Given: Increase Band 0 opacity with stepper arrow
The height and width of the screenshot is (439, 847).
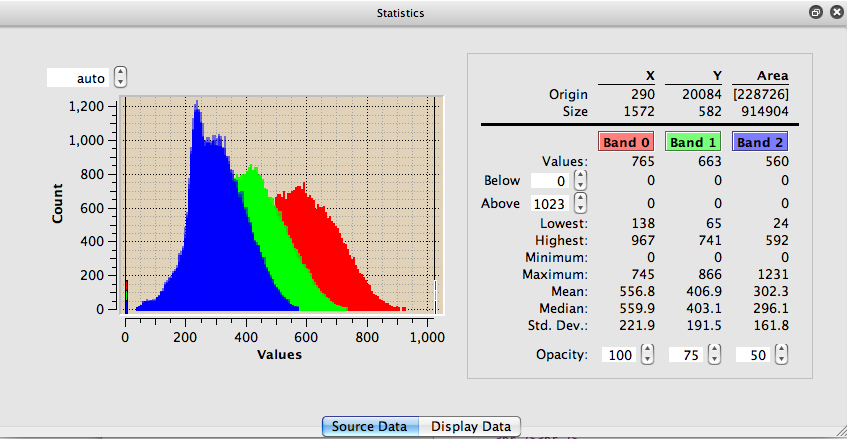Looking at the screenshot, I should click(x=647, y=350).
